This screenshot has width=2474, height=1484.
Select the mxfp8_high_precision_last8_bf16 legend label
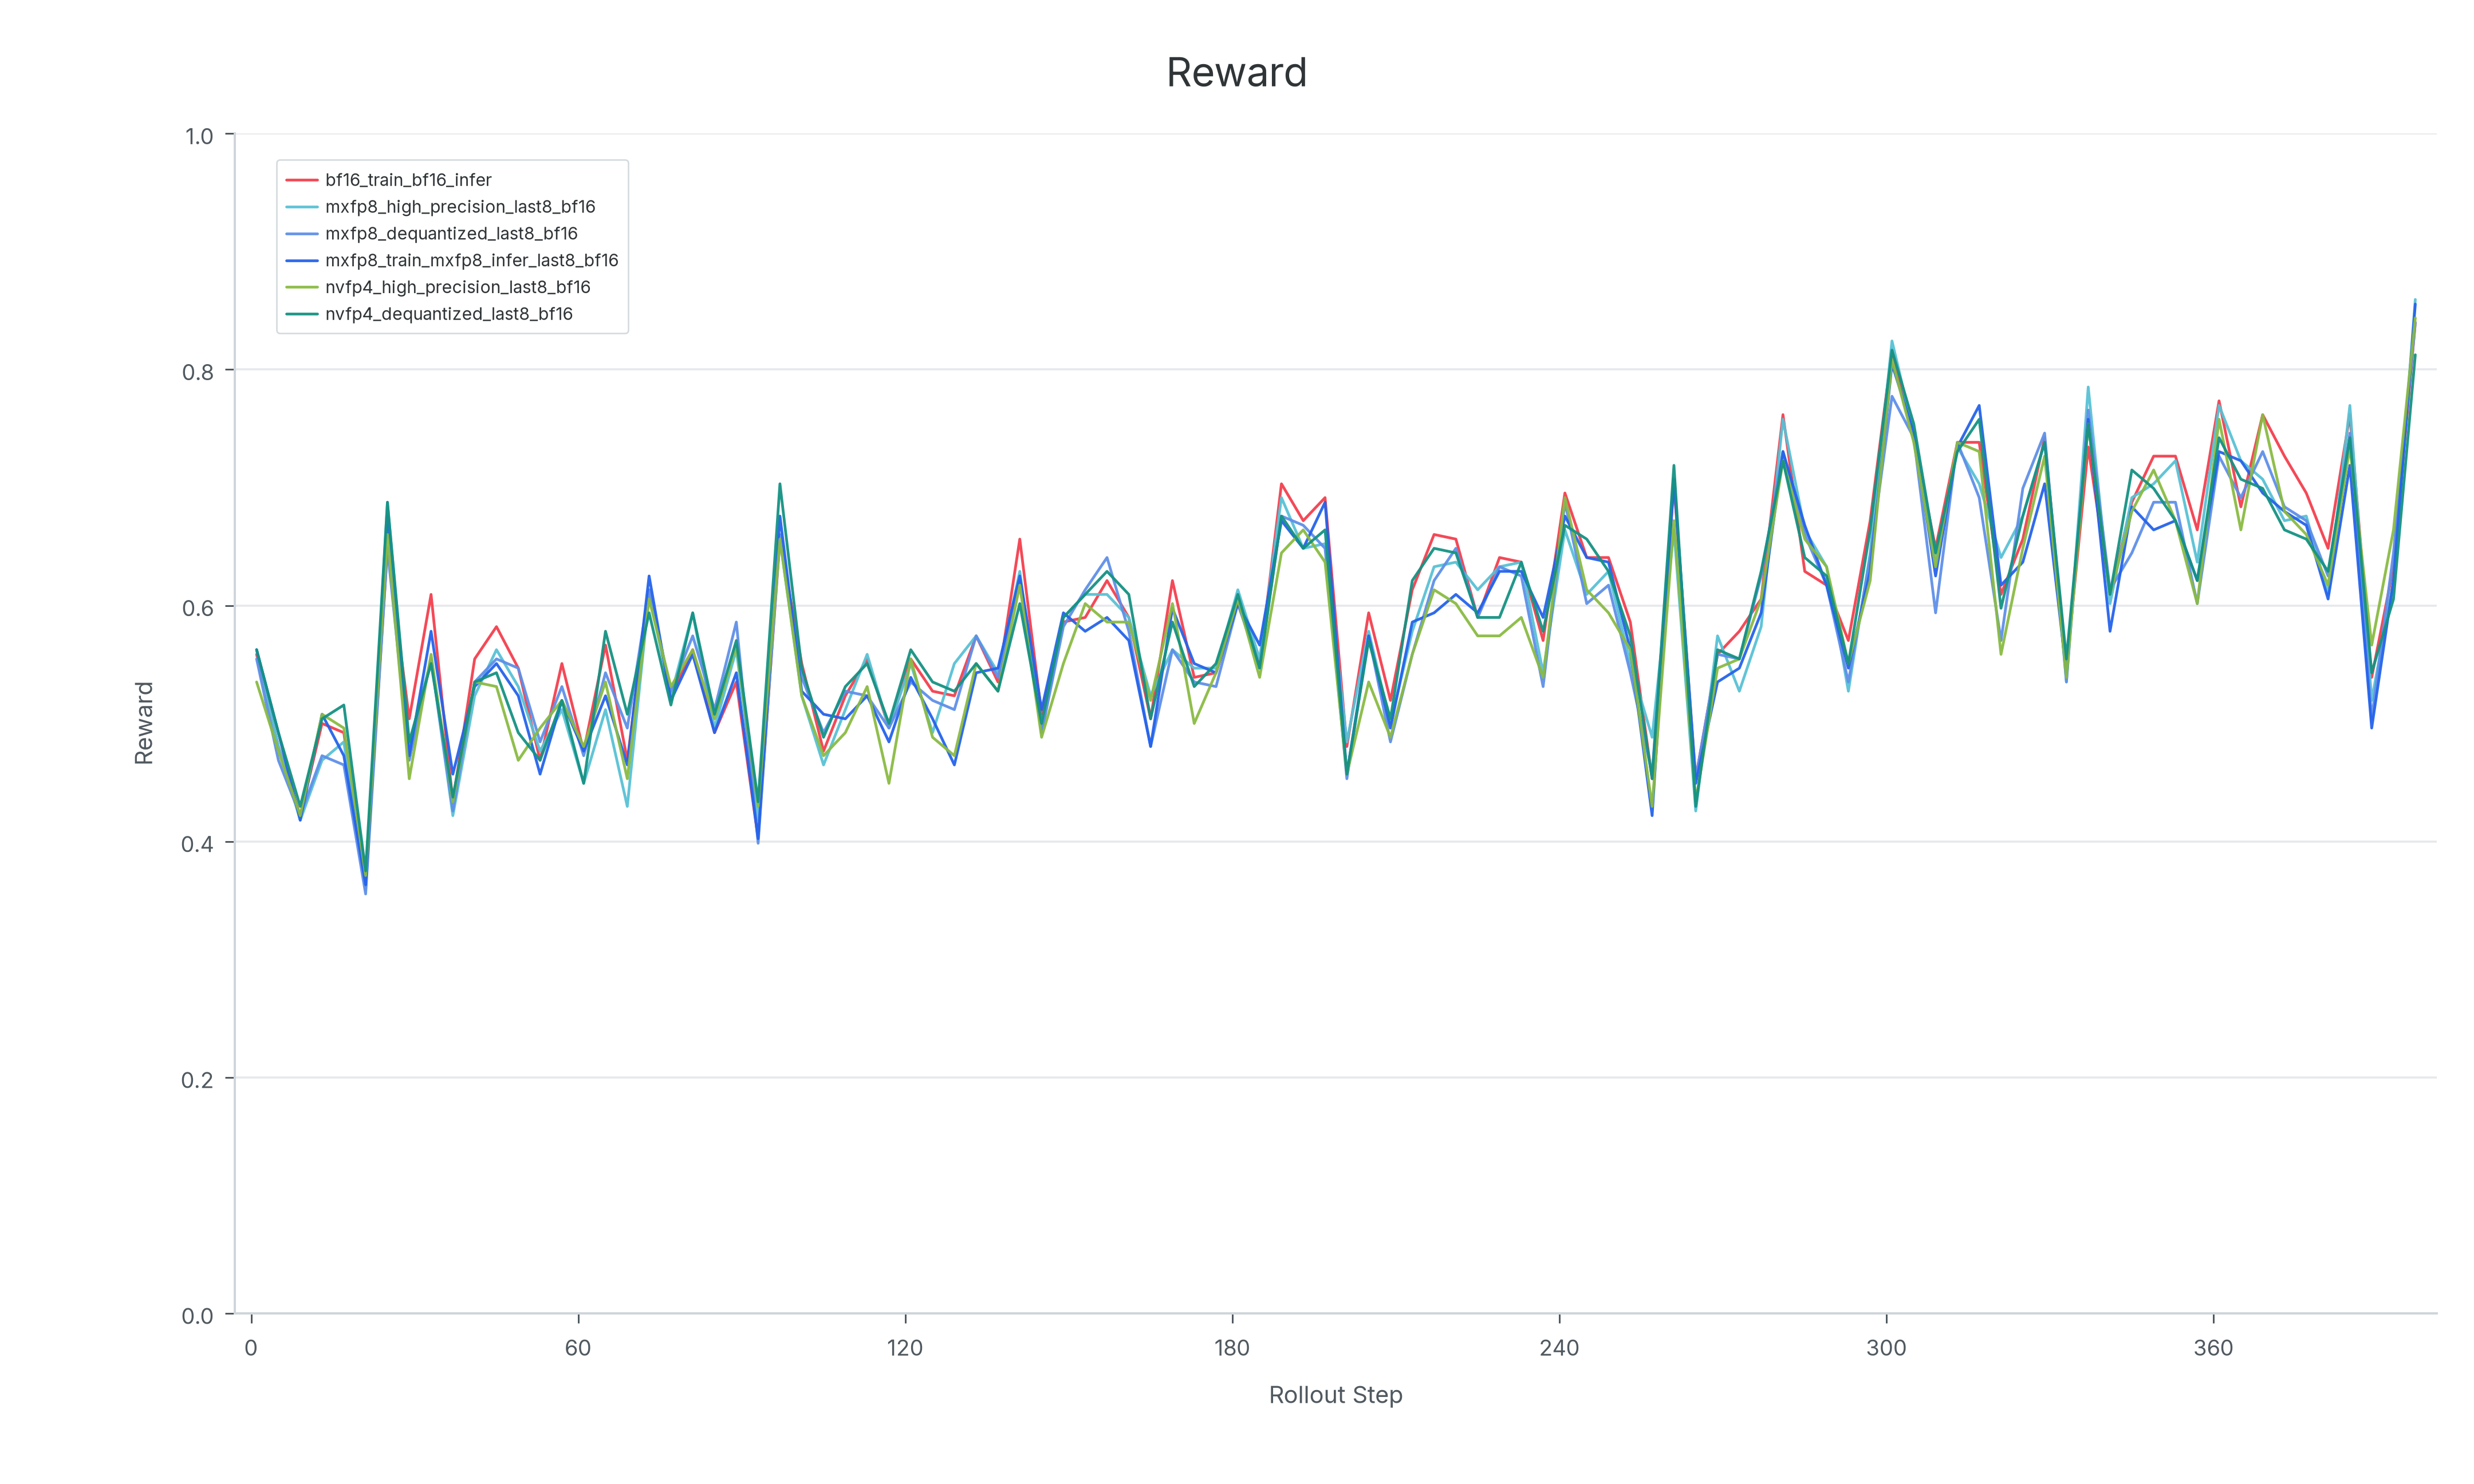(460, 207)
